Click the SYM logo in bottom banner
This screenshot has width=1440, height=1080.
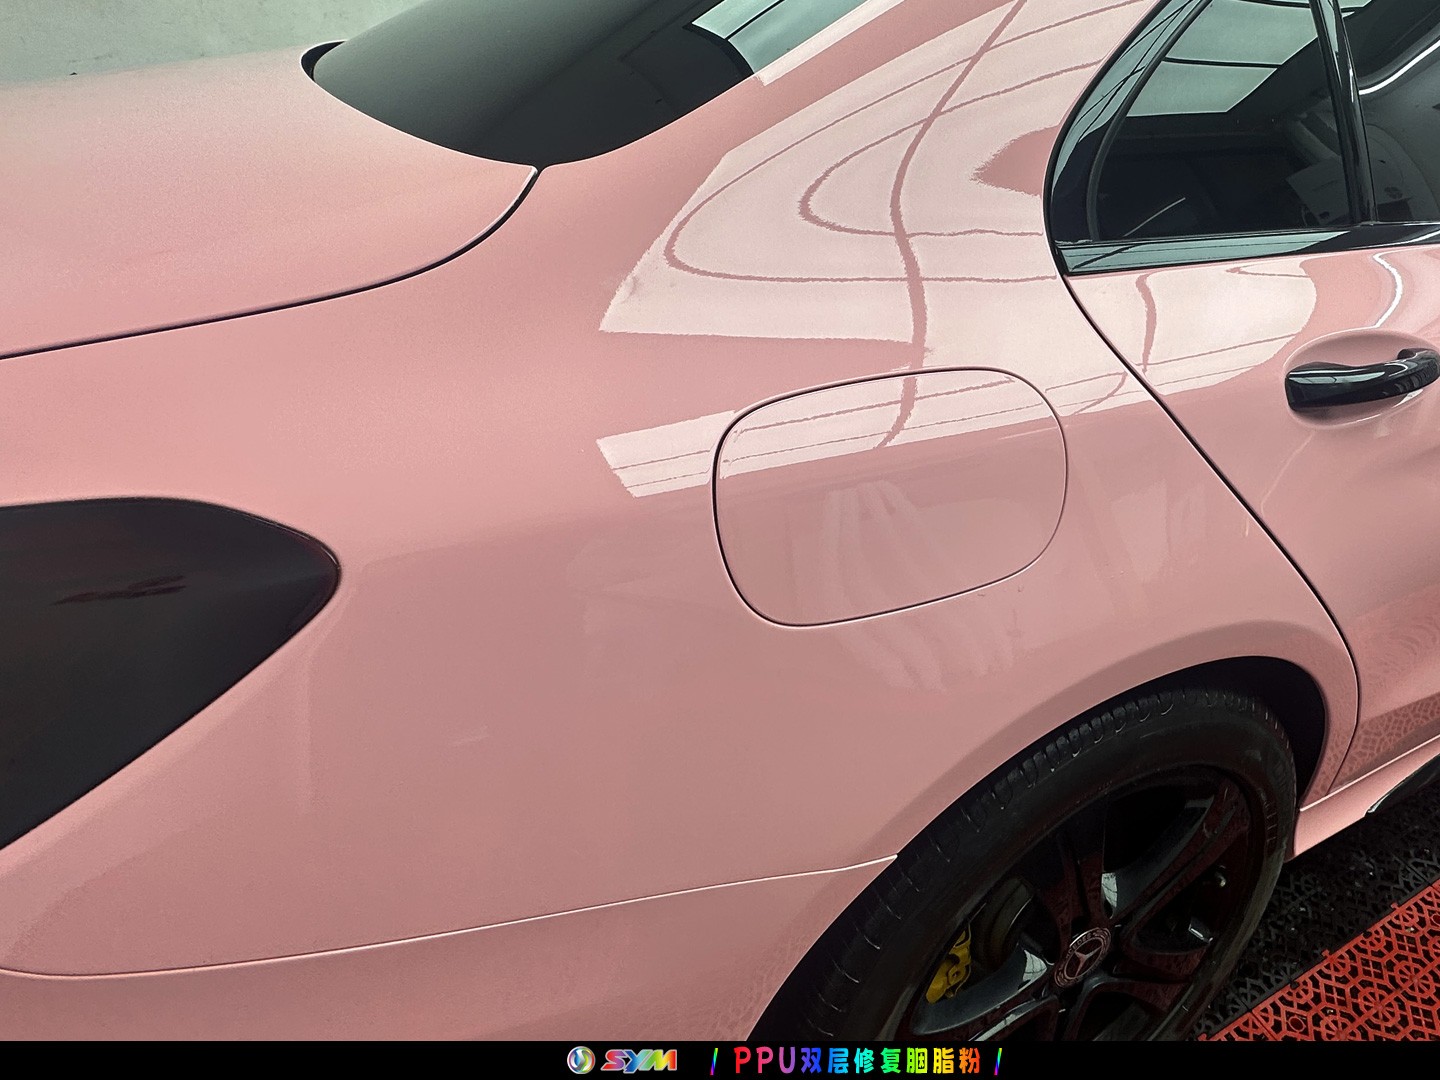click(622, 1060)
